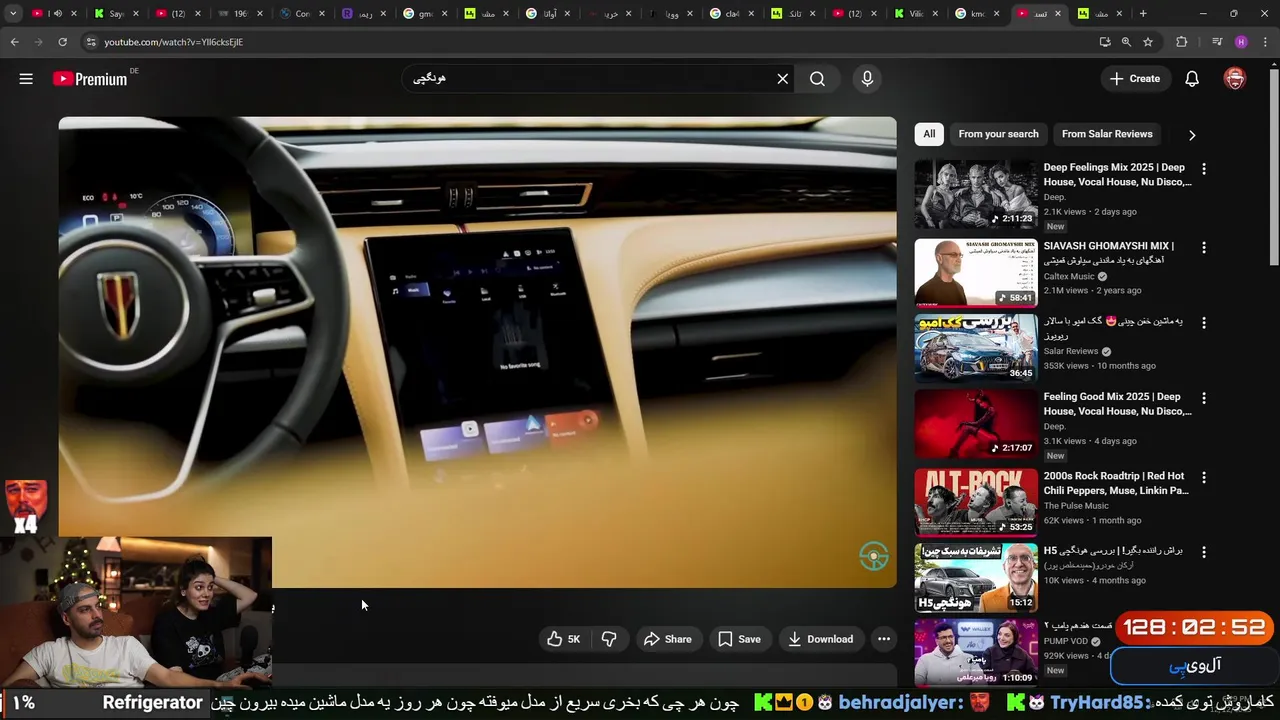Open the browser extensions puzzle icon

(1182, 42)
